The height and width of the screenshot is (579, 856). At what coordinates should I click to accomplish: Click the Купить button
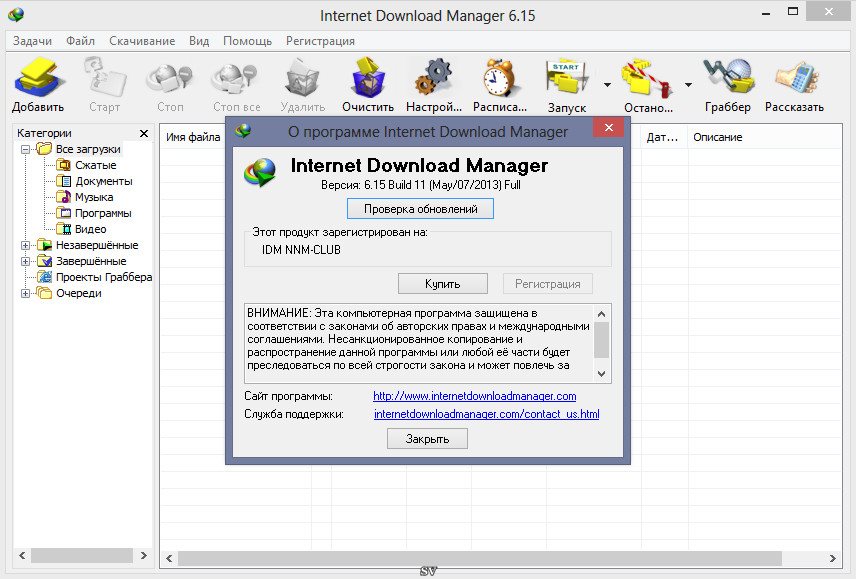(443, 284)
